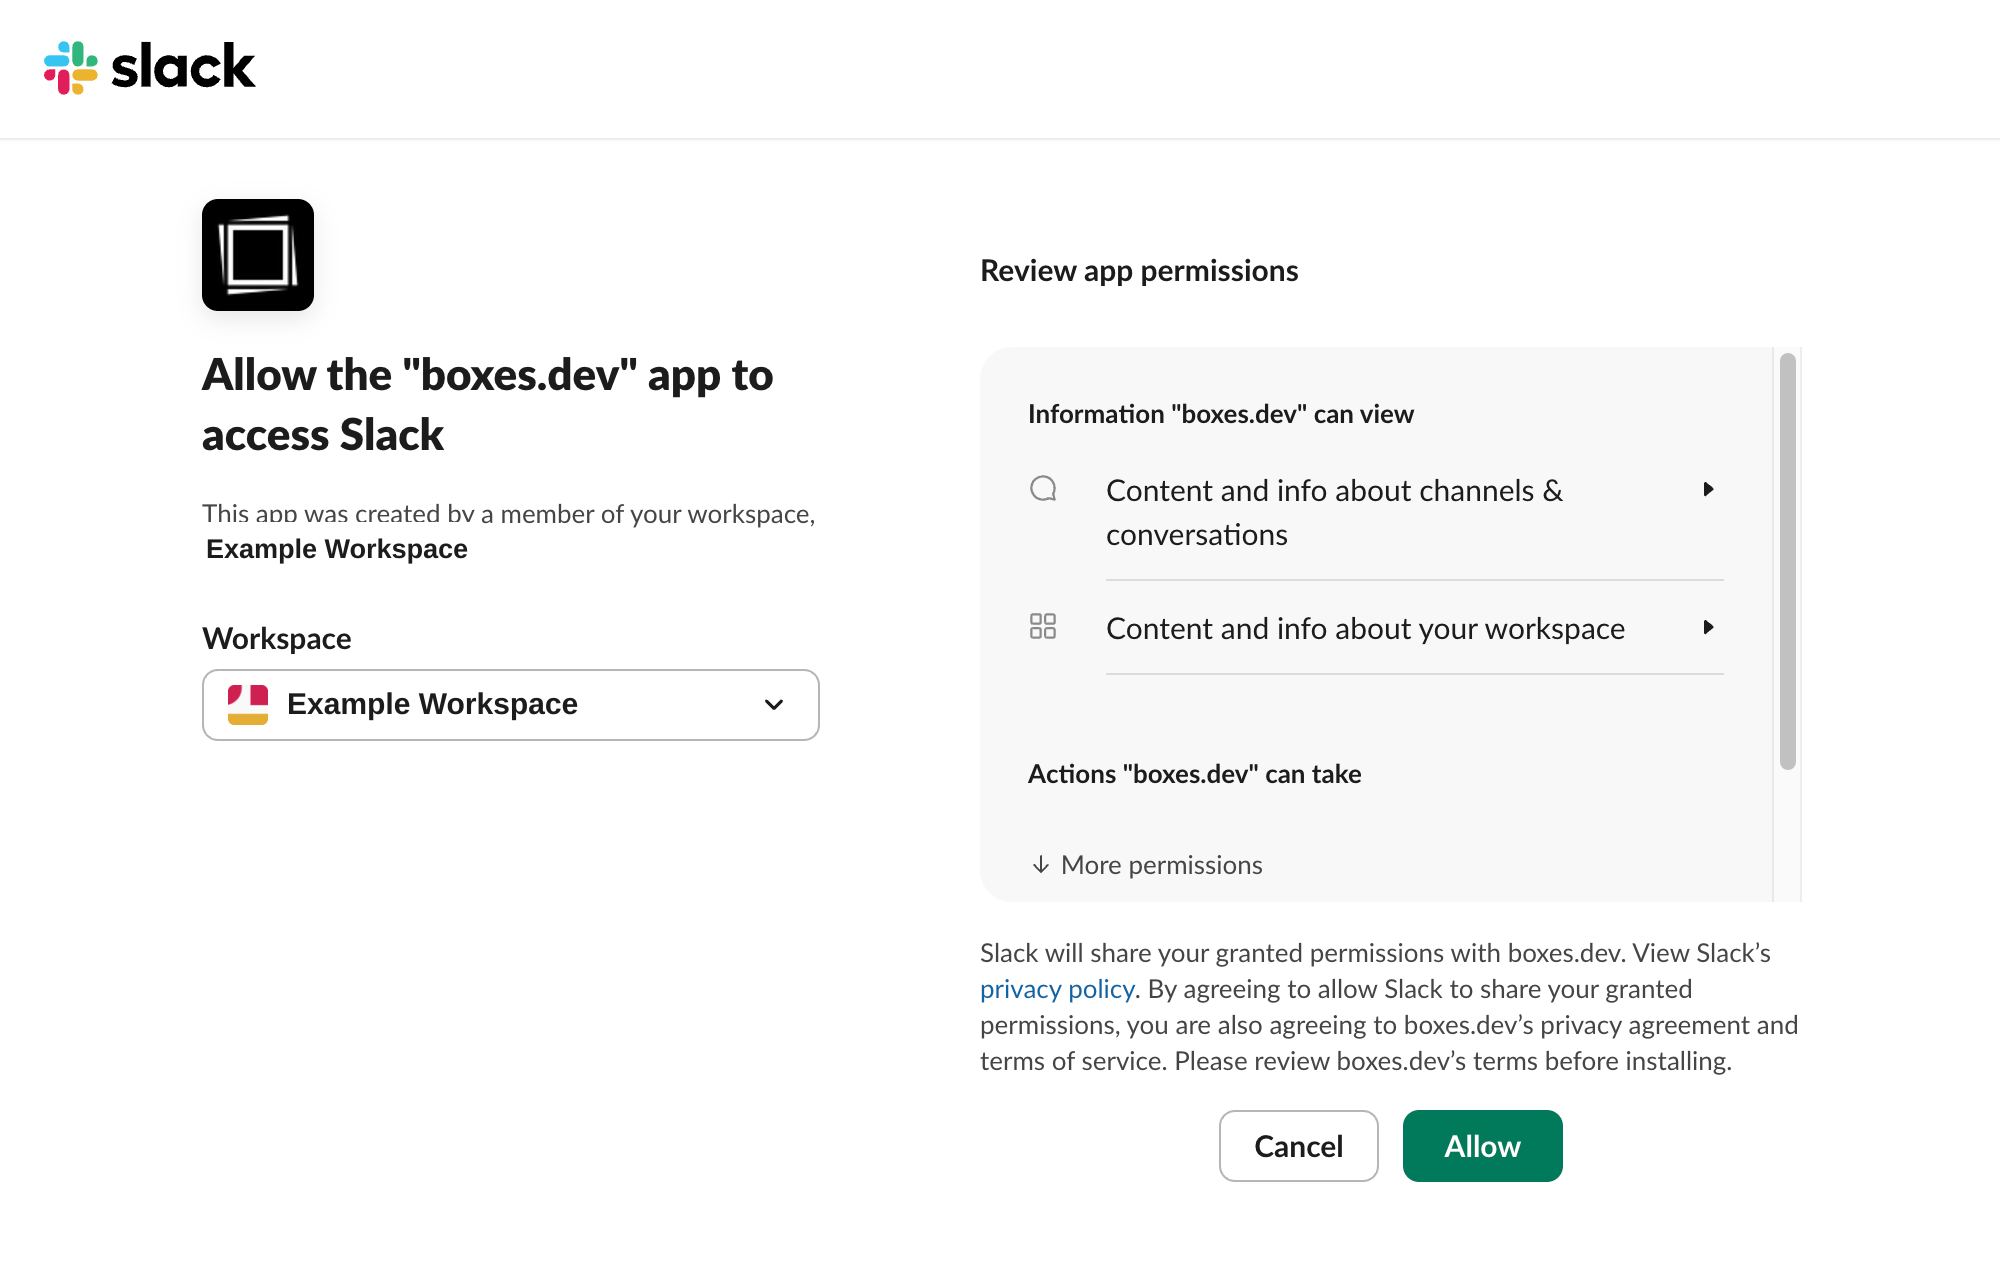Click 'Information "boxes.dev" can view' heading
The image size is (2000, 1272).
(x=1221, y=414)
